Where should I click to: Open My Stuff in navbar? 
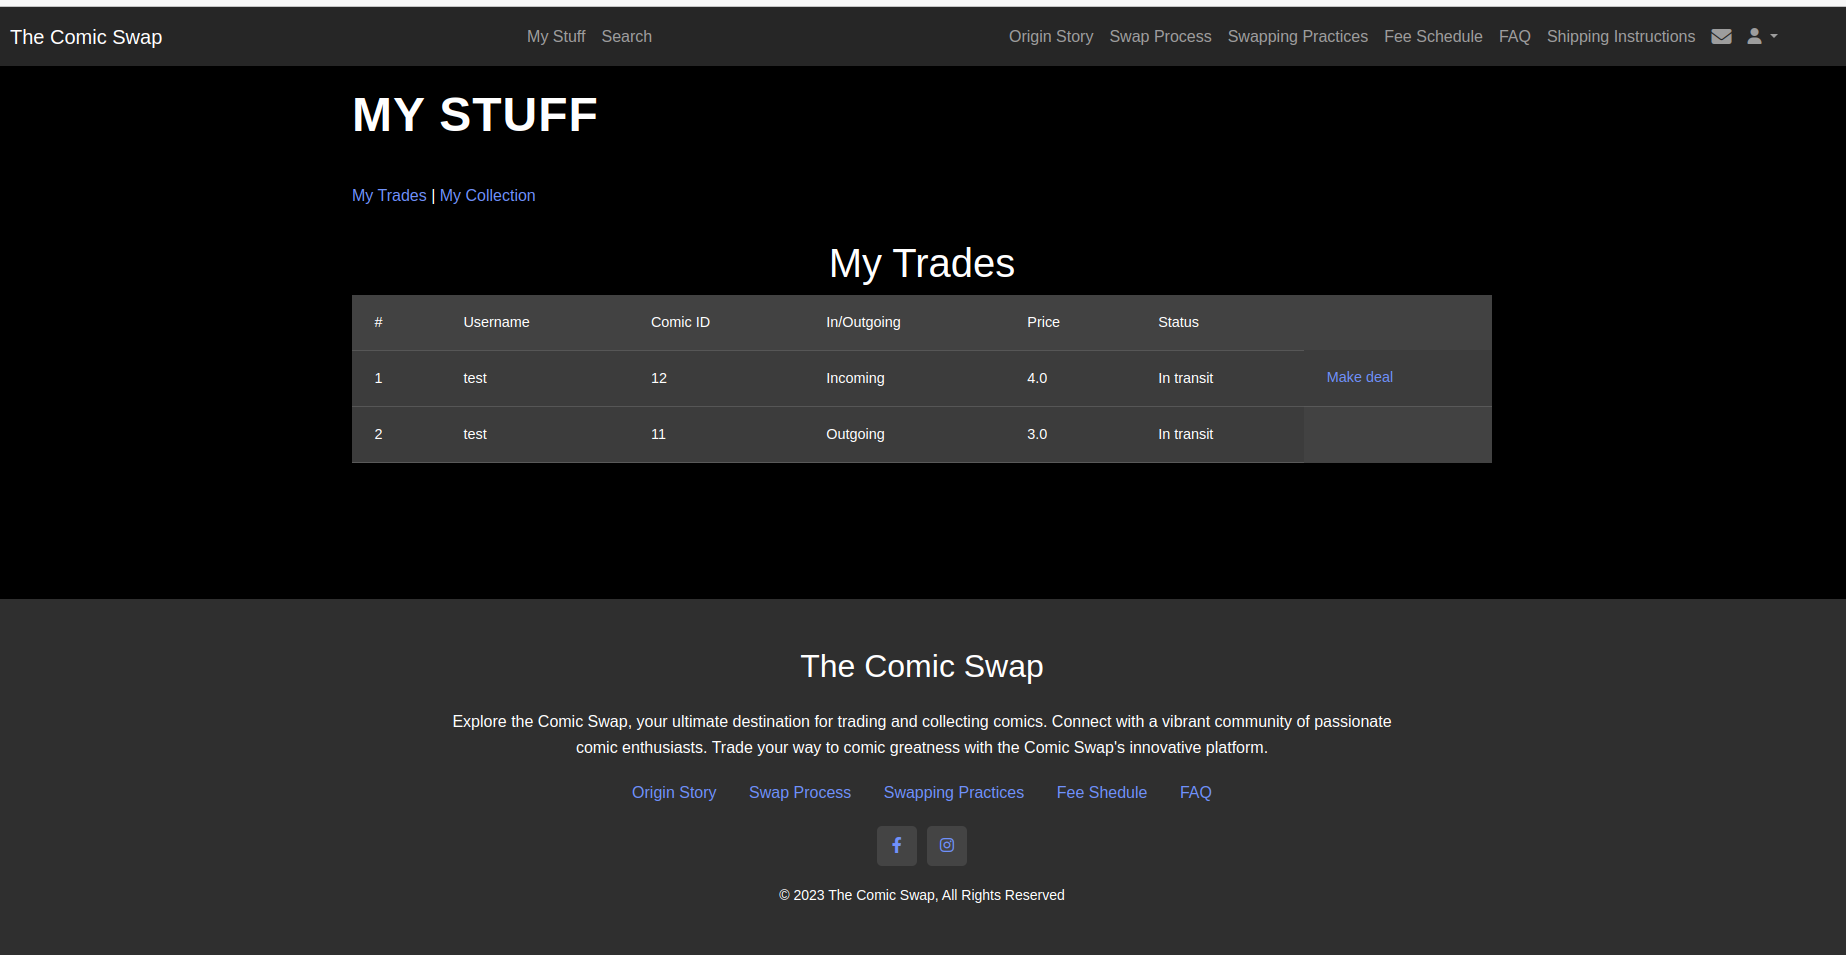(x=556, y=37)
